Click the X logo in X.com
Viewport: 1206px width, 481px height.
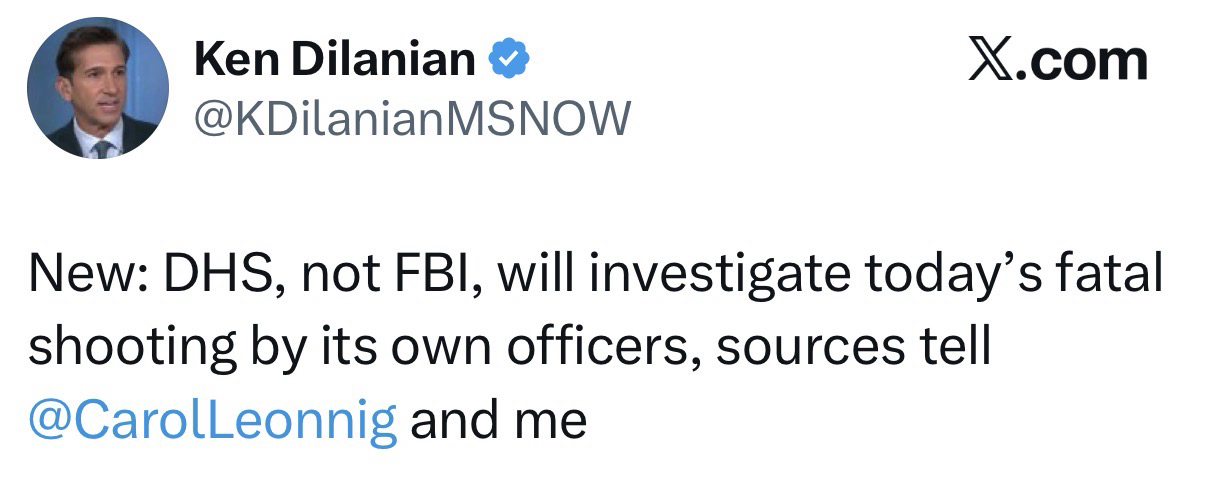pos(988,61)
